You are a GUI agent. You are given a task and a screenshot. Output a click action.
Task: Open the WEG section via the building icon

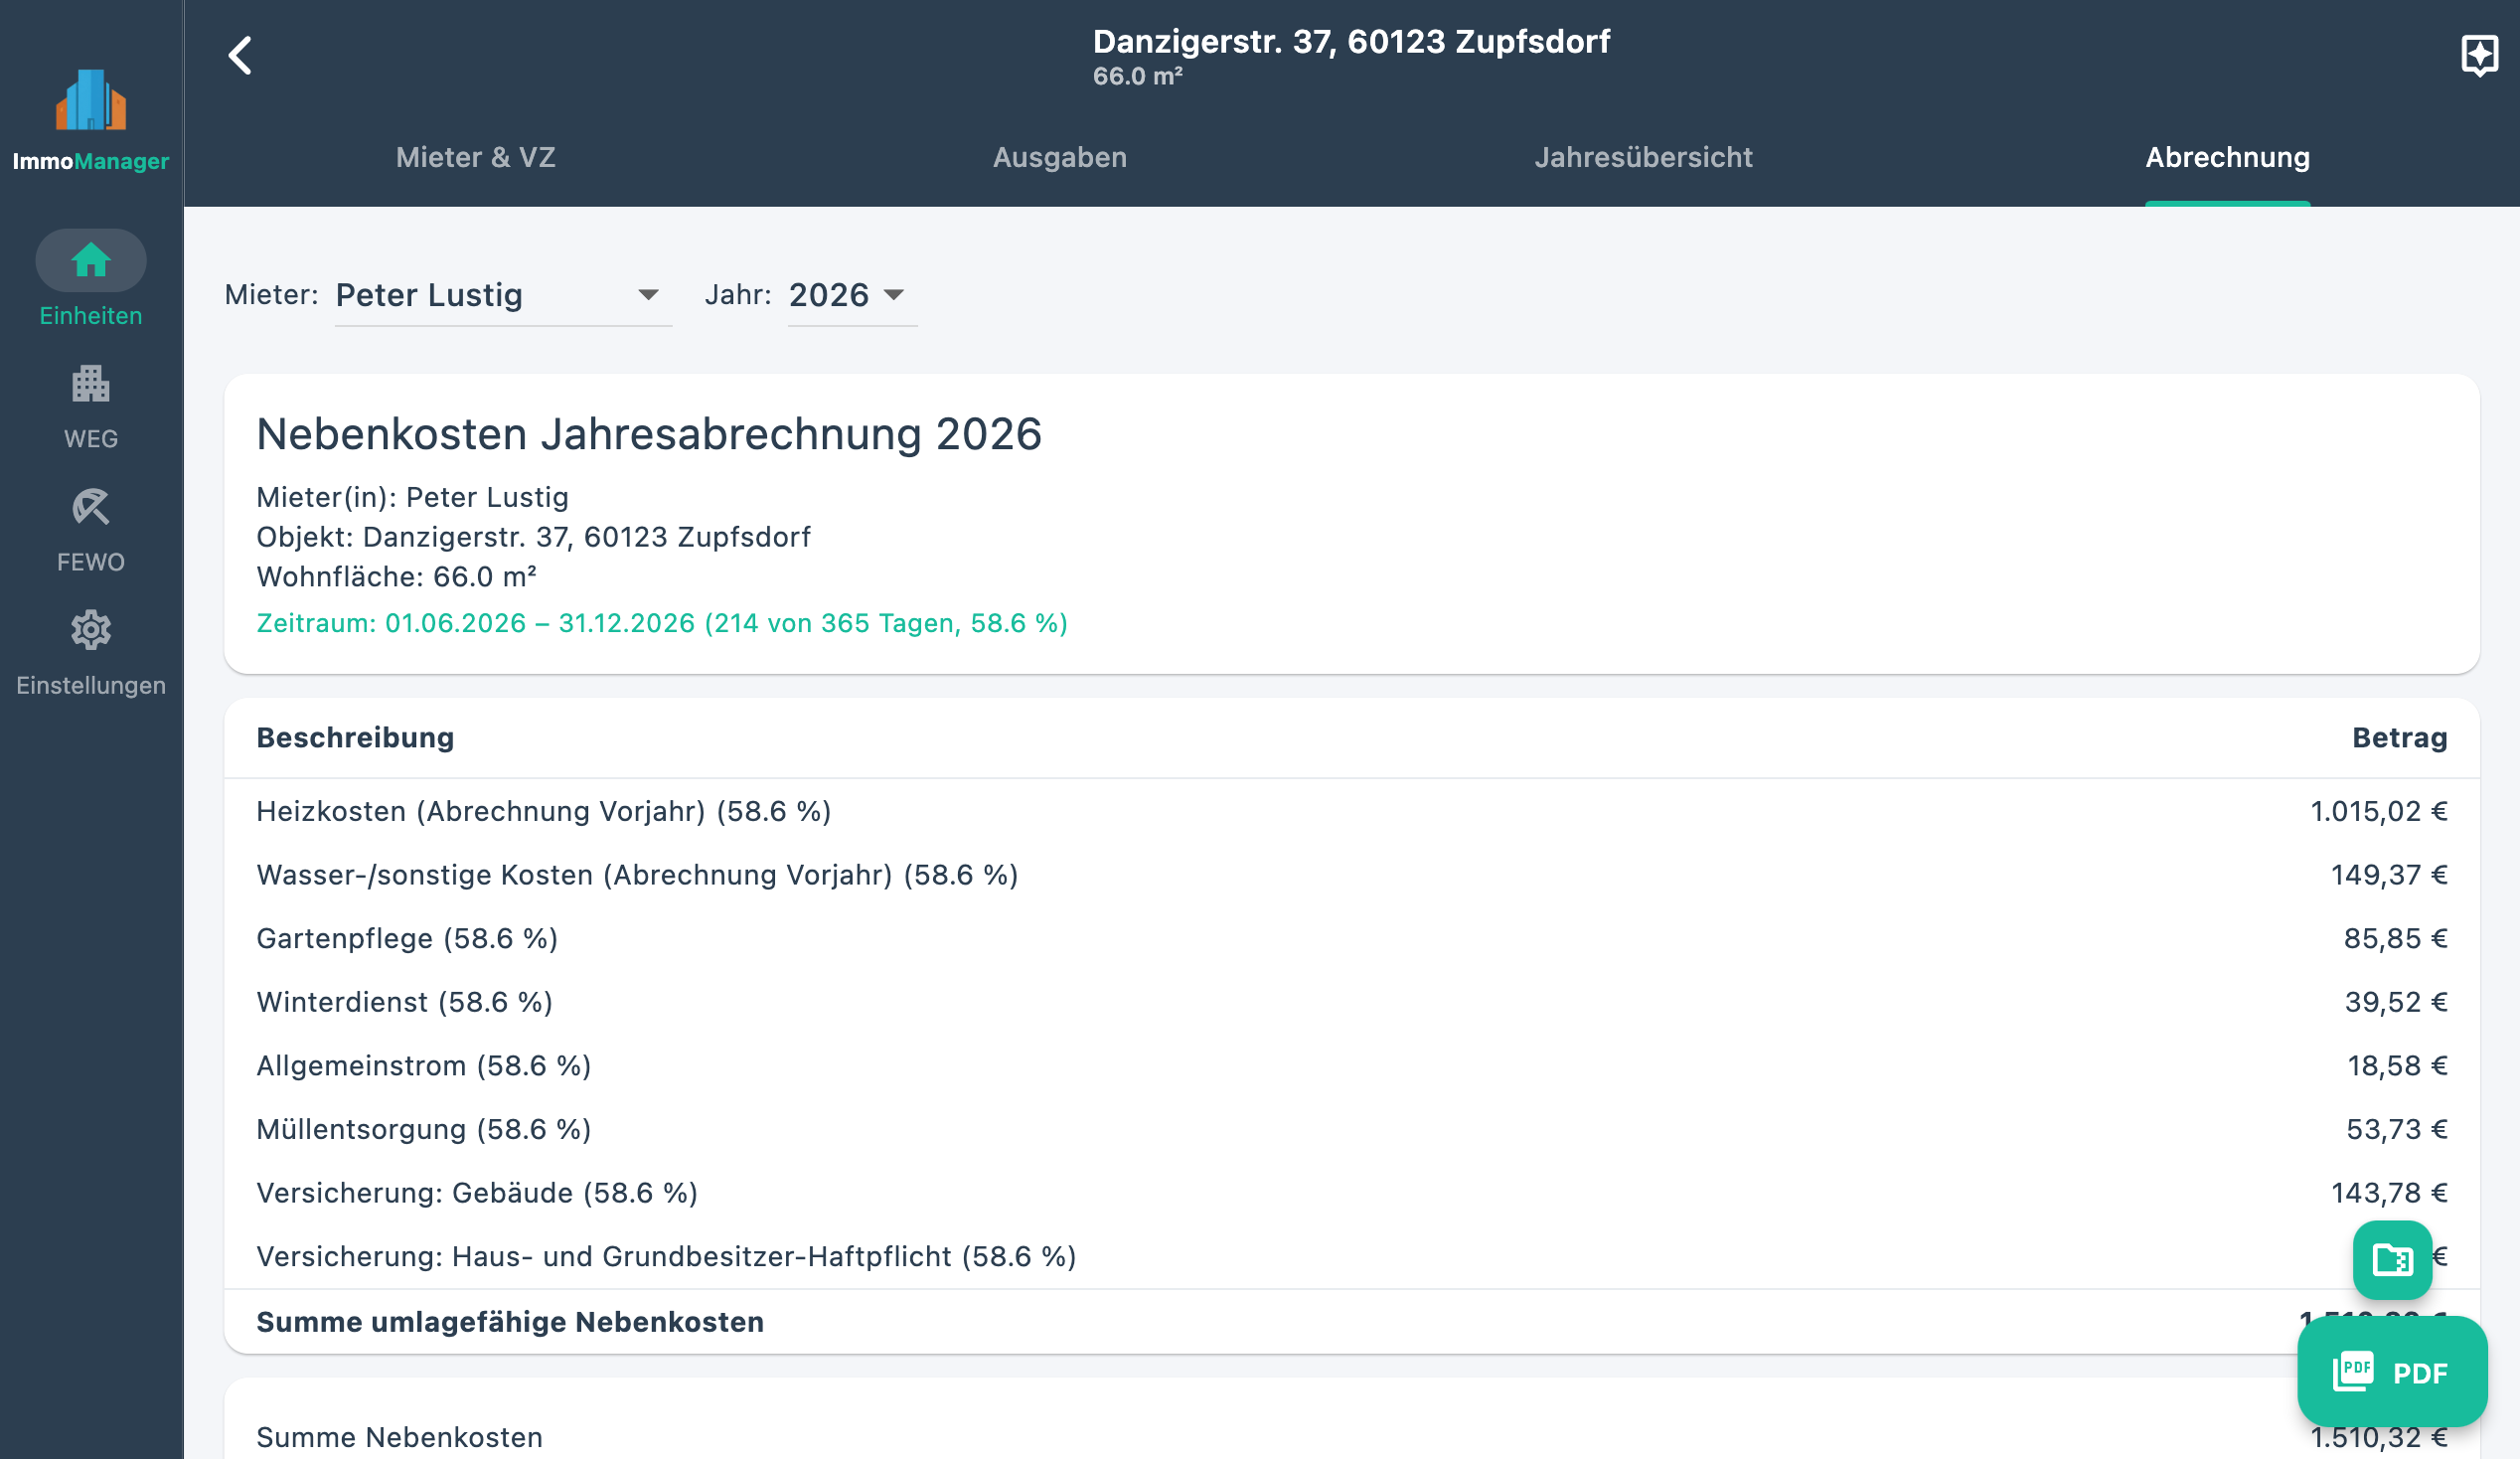[x=91, y=384]
